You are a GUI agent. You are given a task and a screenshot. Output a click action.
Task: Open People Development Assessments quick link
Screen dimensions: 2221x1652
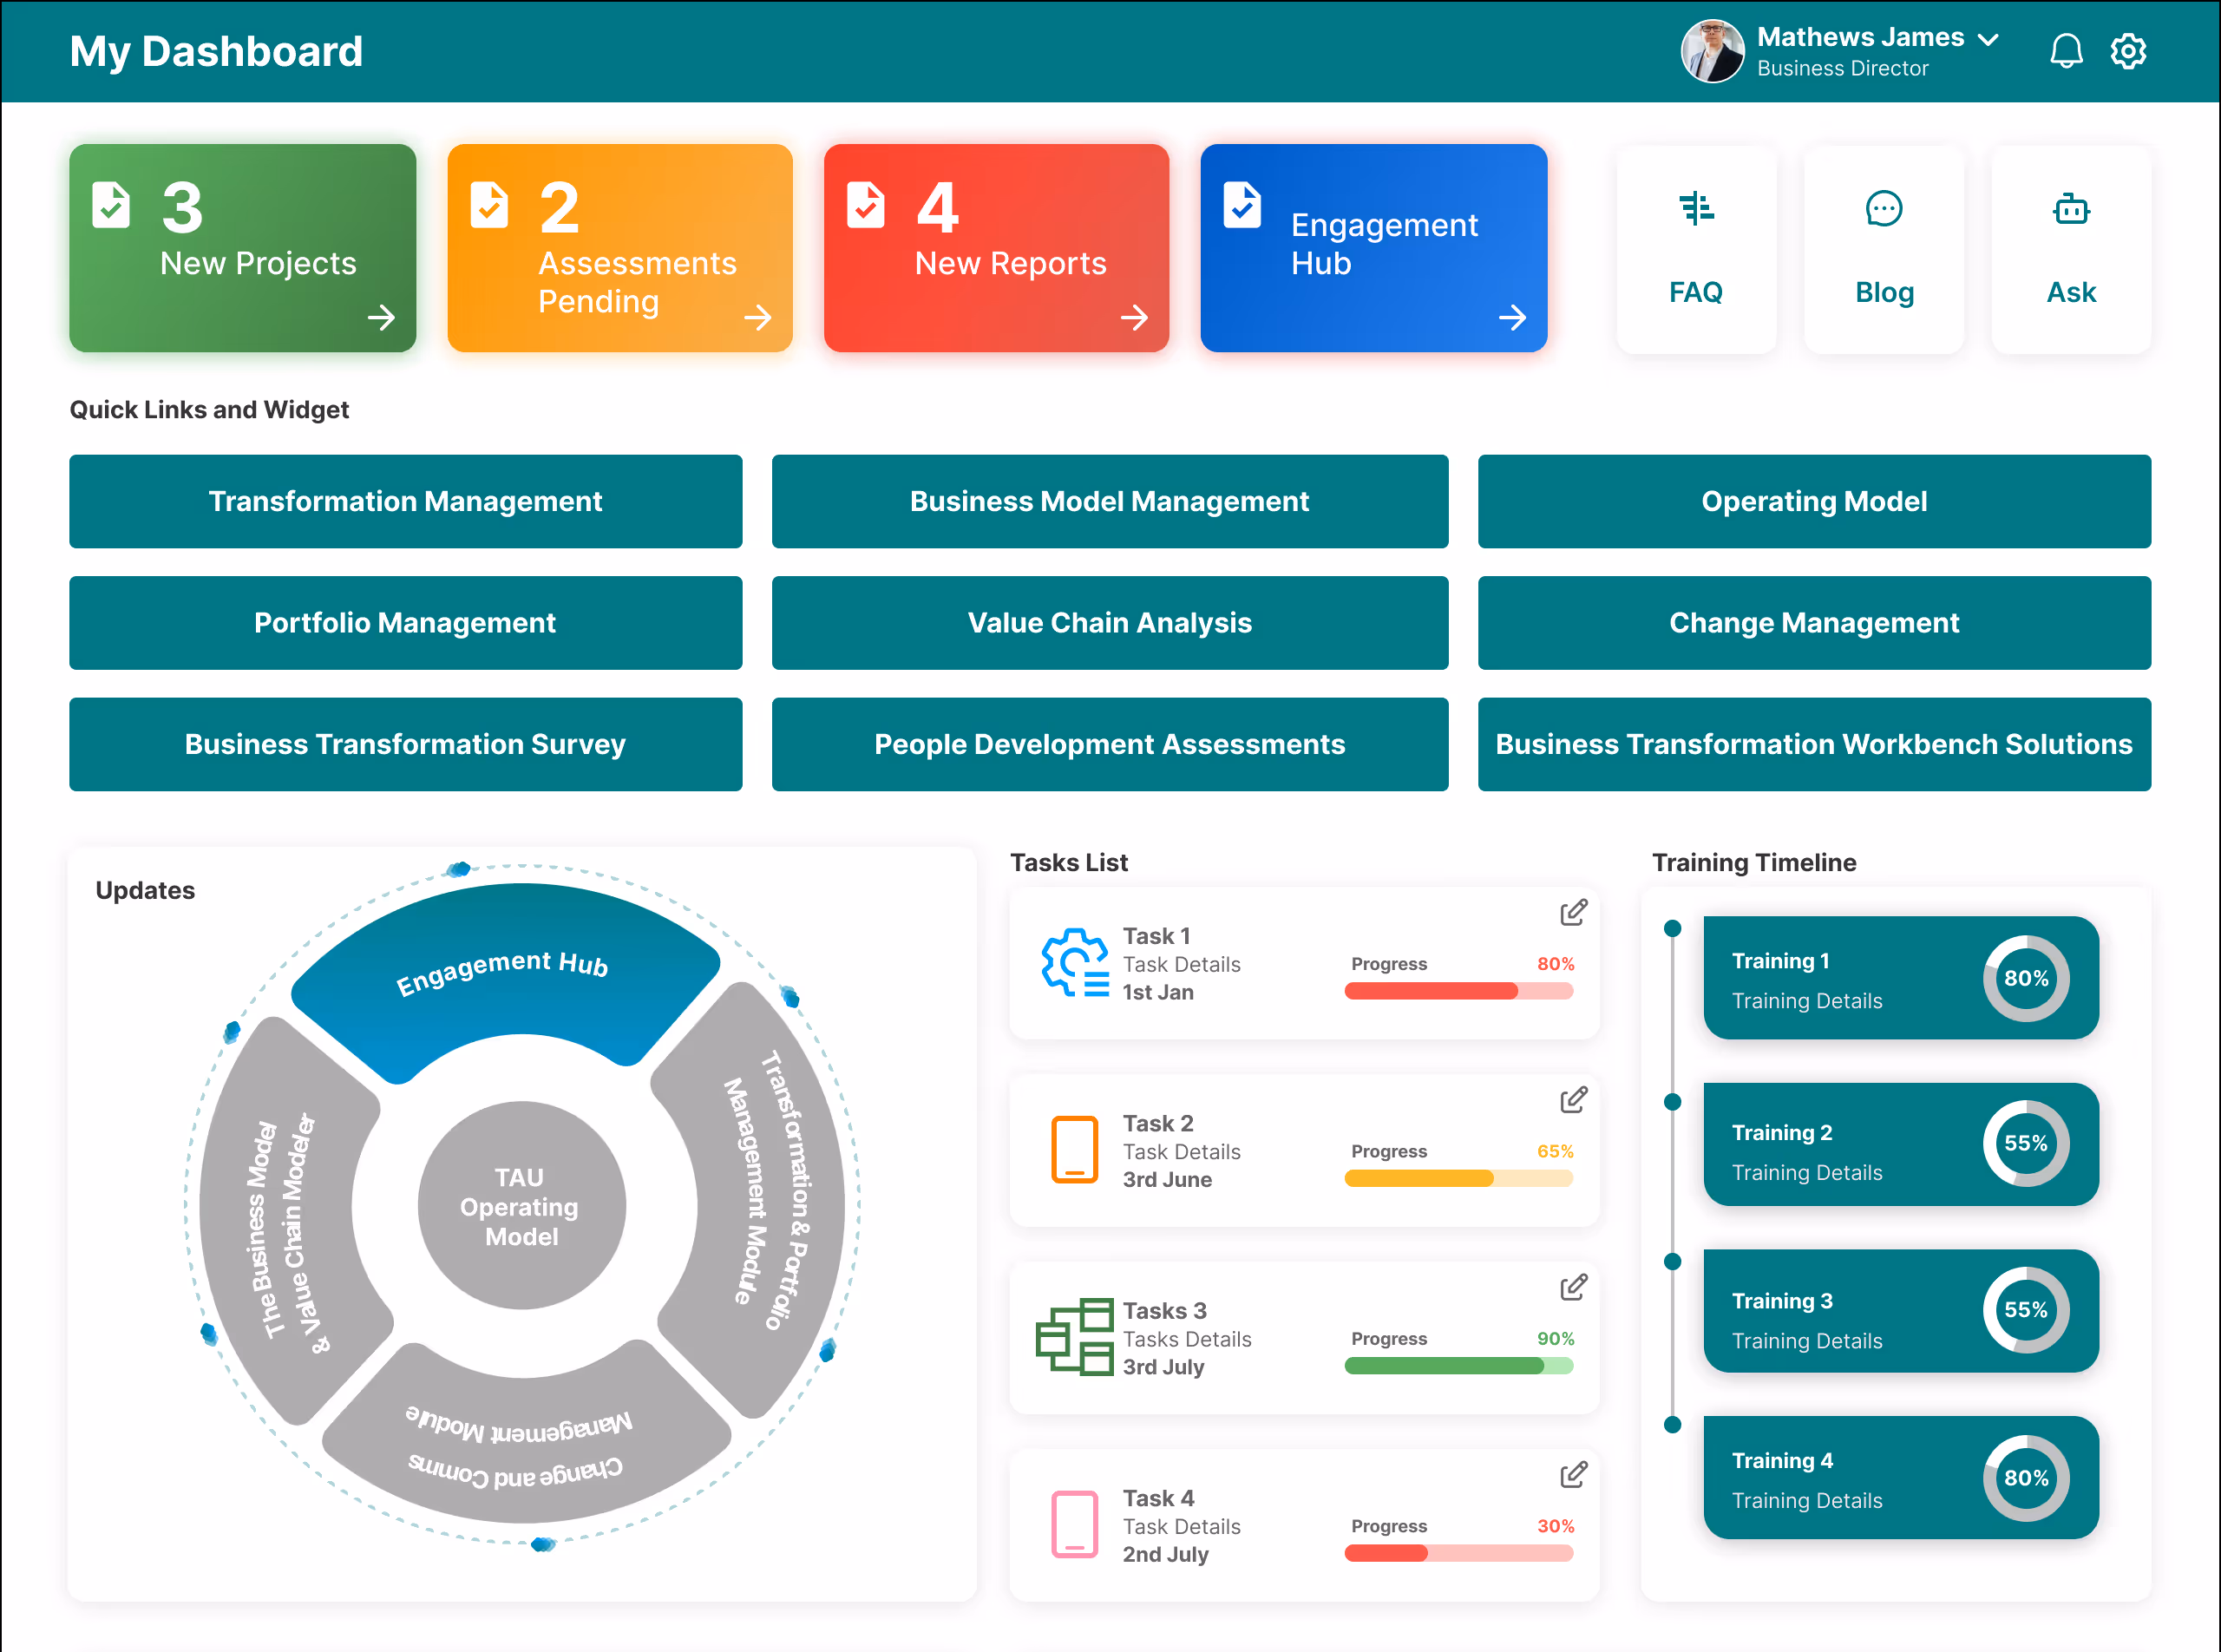pyautogui.click(x=1109, y=744)
